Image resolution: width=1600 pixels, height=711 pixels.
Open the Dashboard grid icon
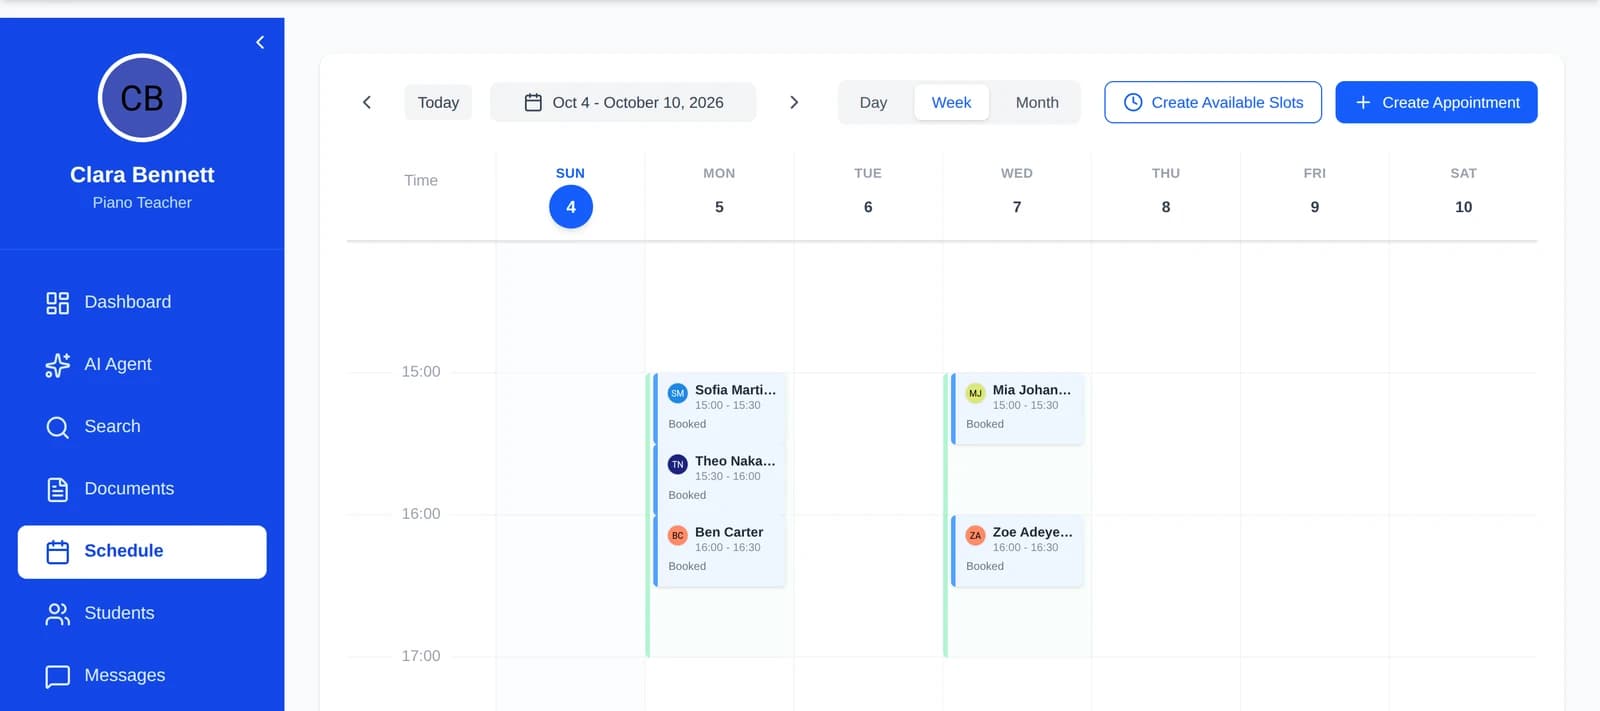click(x=58, y=303)
